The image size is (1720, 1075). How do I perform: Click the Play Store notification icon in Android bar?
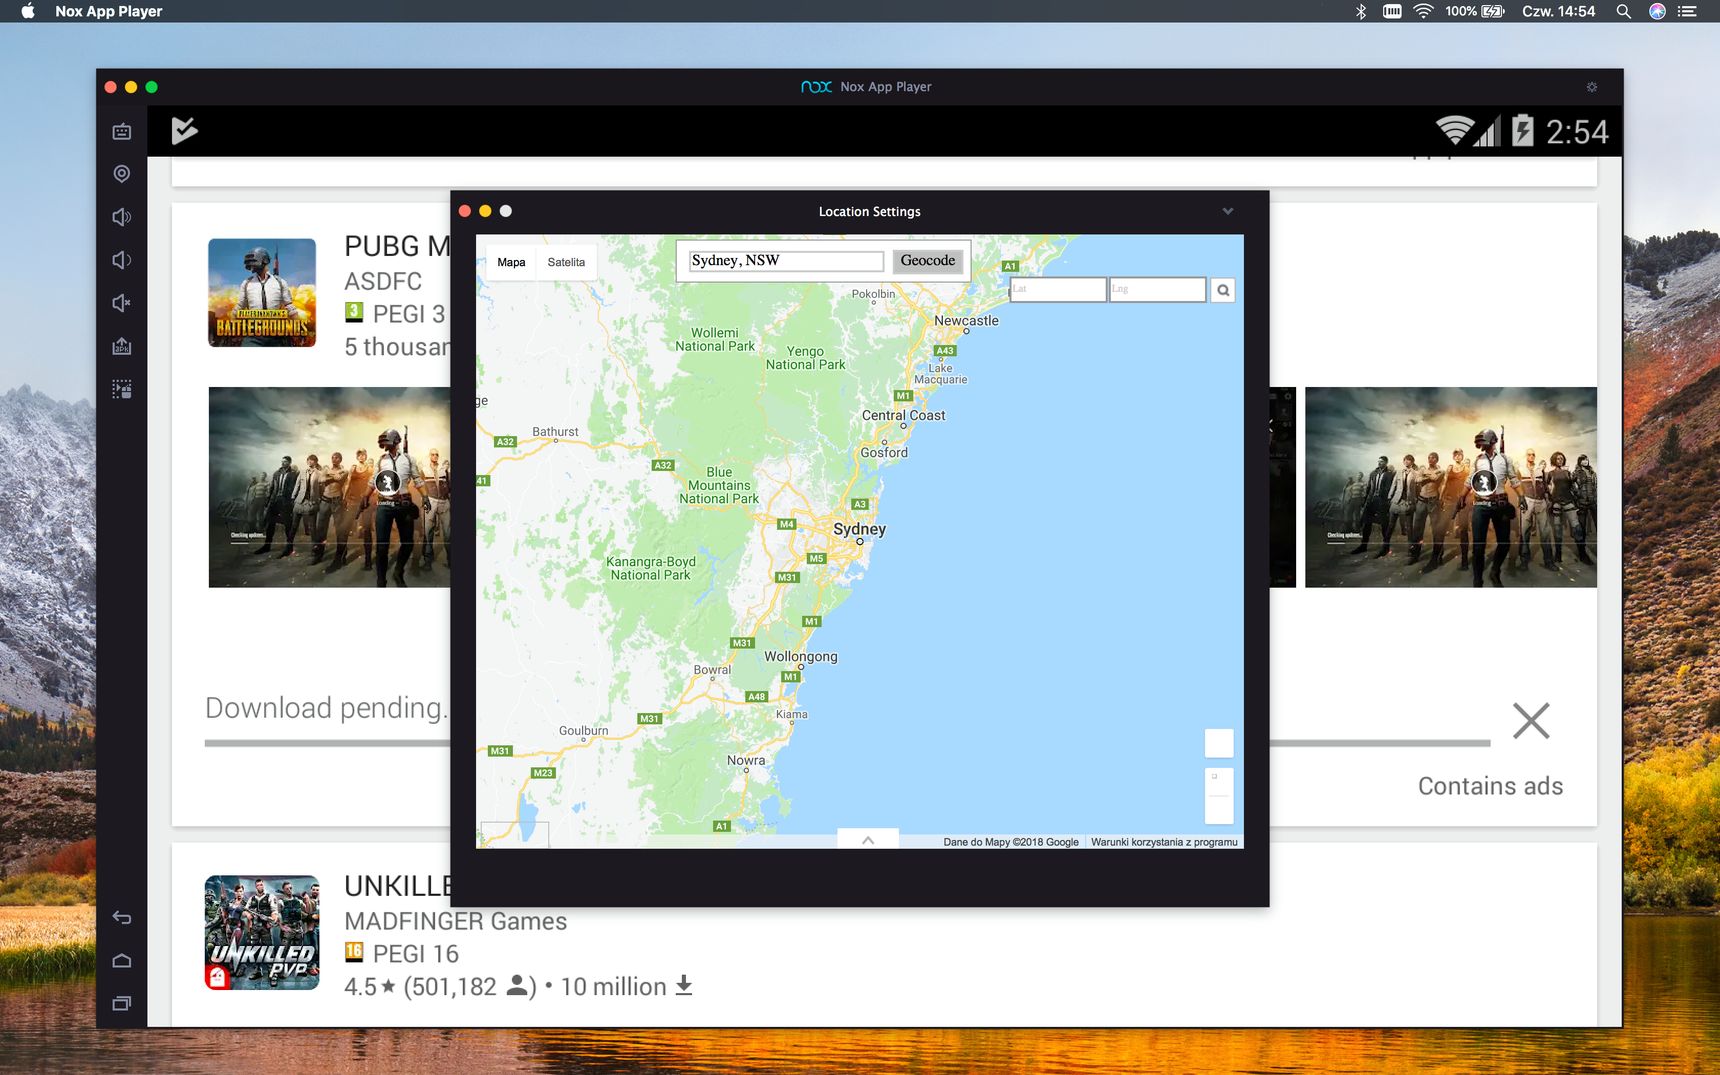pos(184,130)
